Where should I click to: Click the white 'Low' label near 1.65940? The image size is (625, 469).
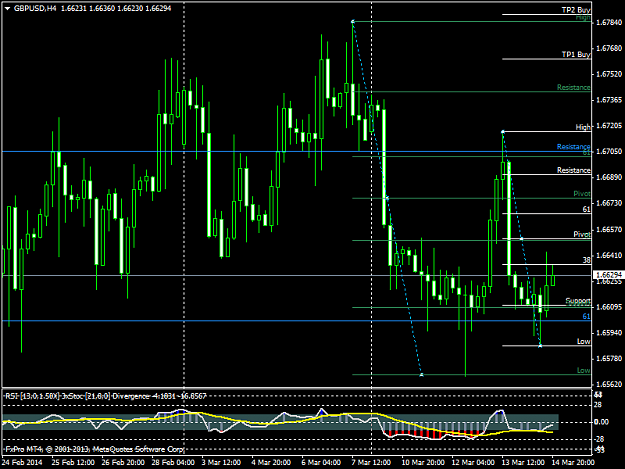(584, 341)
